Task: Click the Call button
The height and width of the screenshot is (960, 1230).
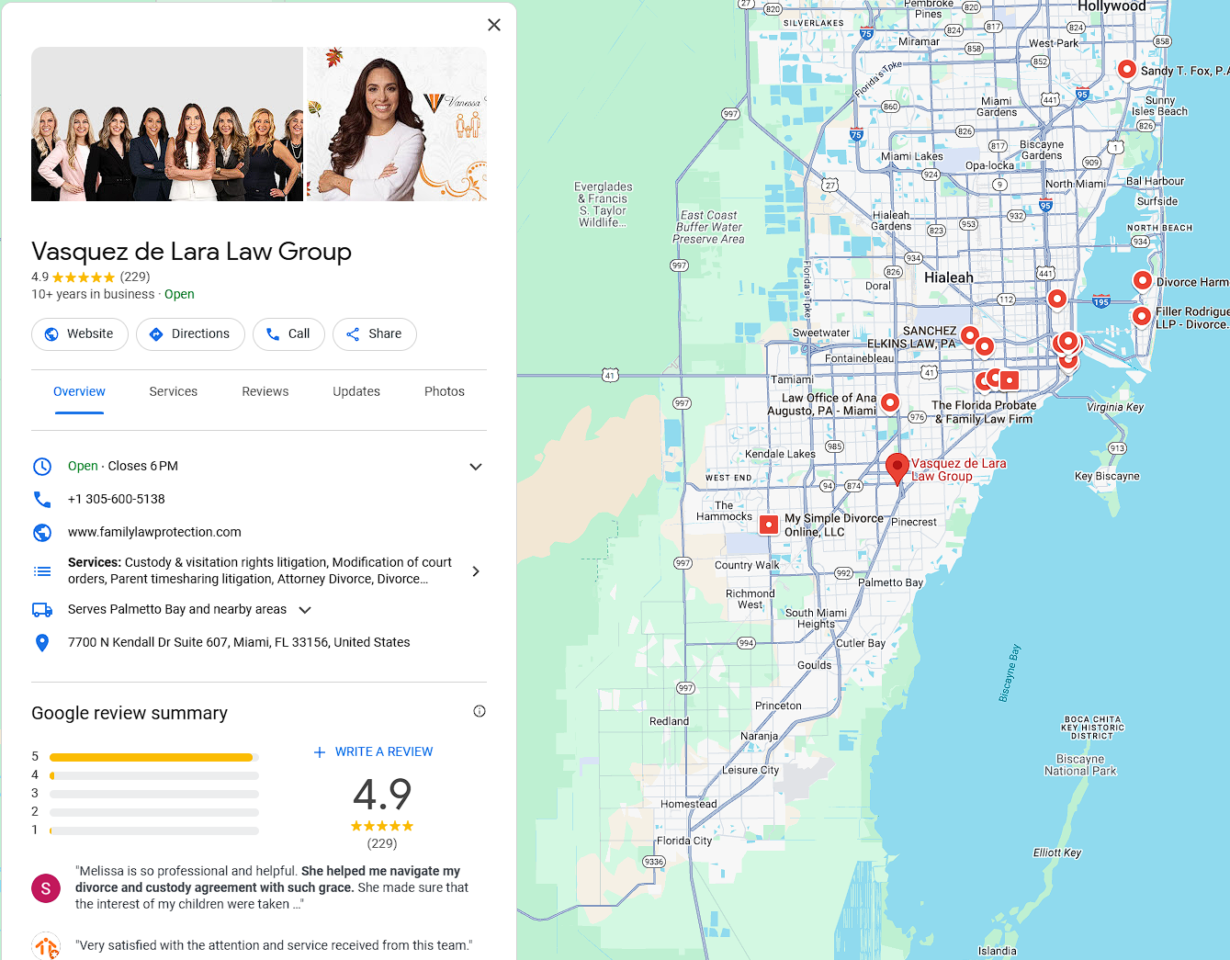Action: pyautogui.click(x=288, y=334)
